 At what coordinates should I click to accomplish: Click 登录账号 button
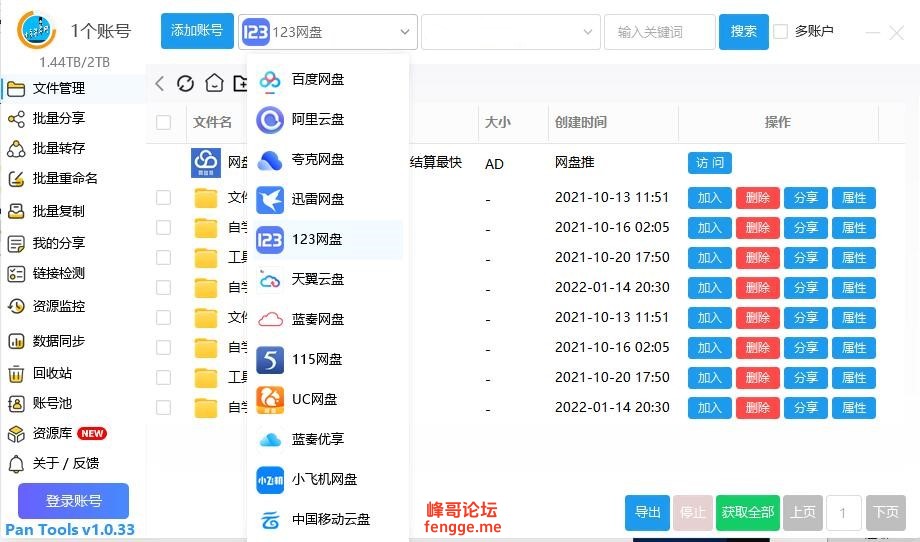coord(73,501)
